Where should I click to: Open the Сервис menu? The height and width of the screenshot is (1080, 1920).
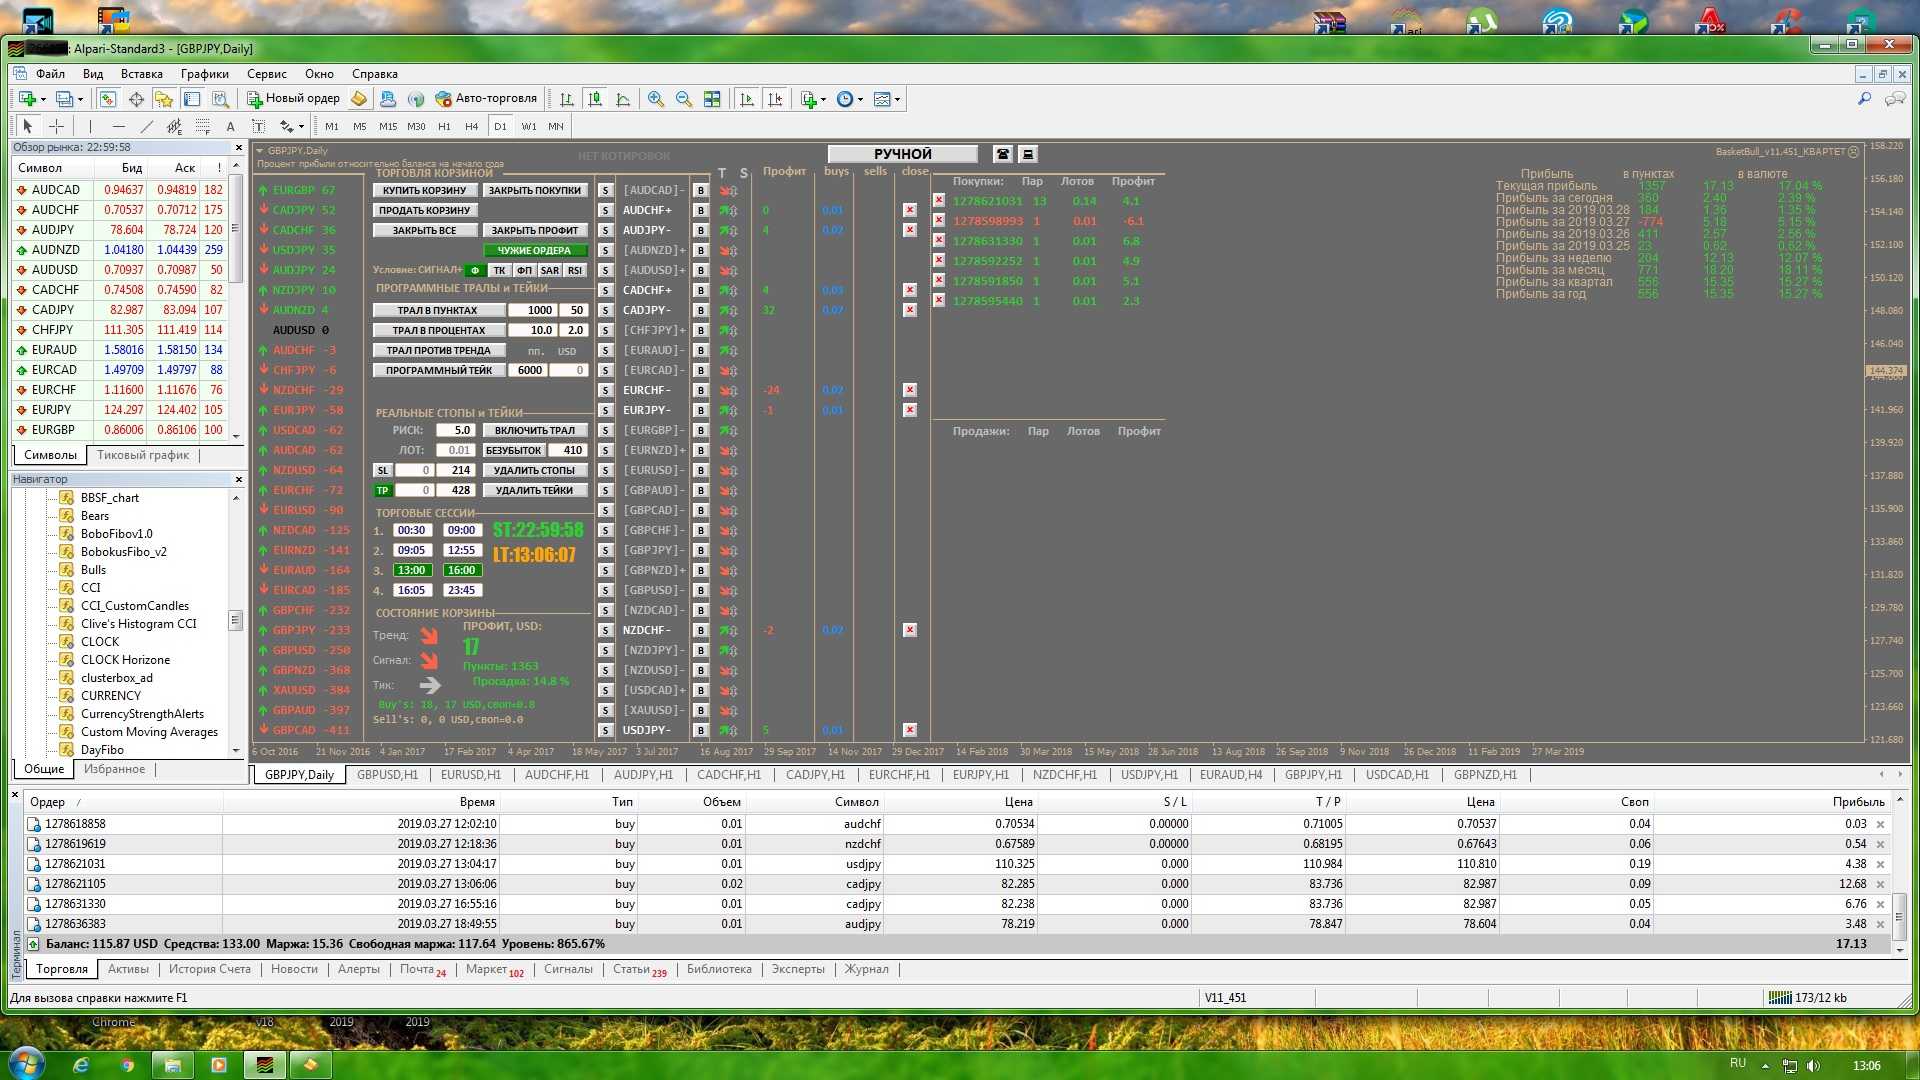(x=266, y=74)
